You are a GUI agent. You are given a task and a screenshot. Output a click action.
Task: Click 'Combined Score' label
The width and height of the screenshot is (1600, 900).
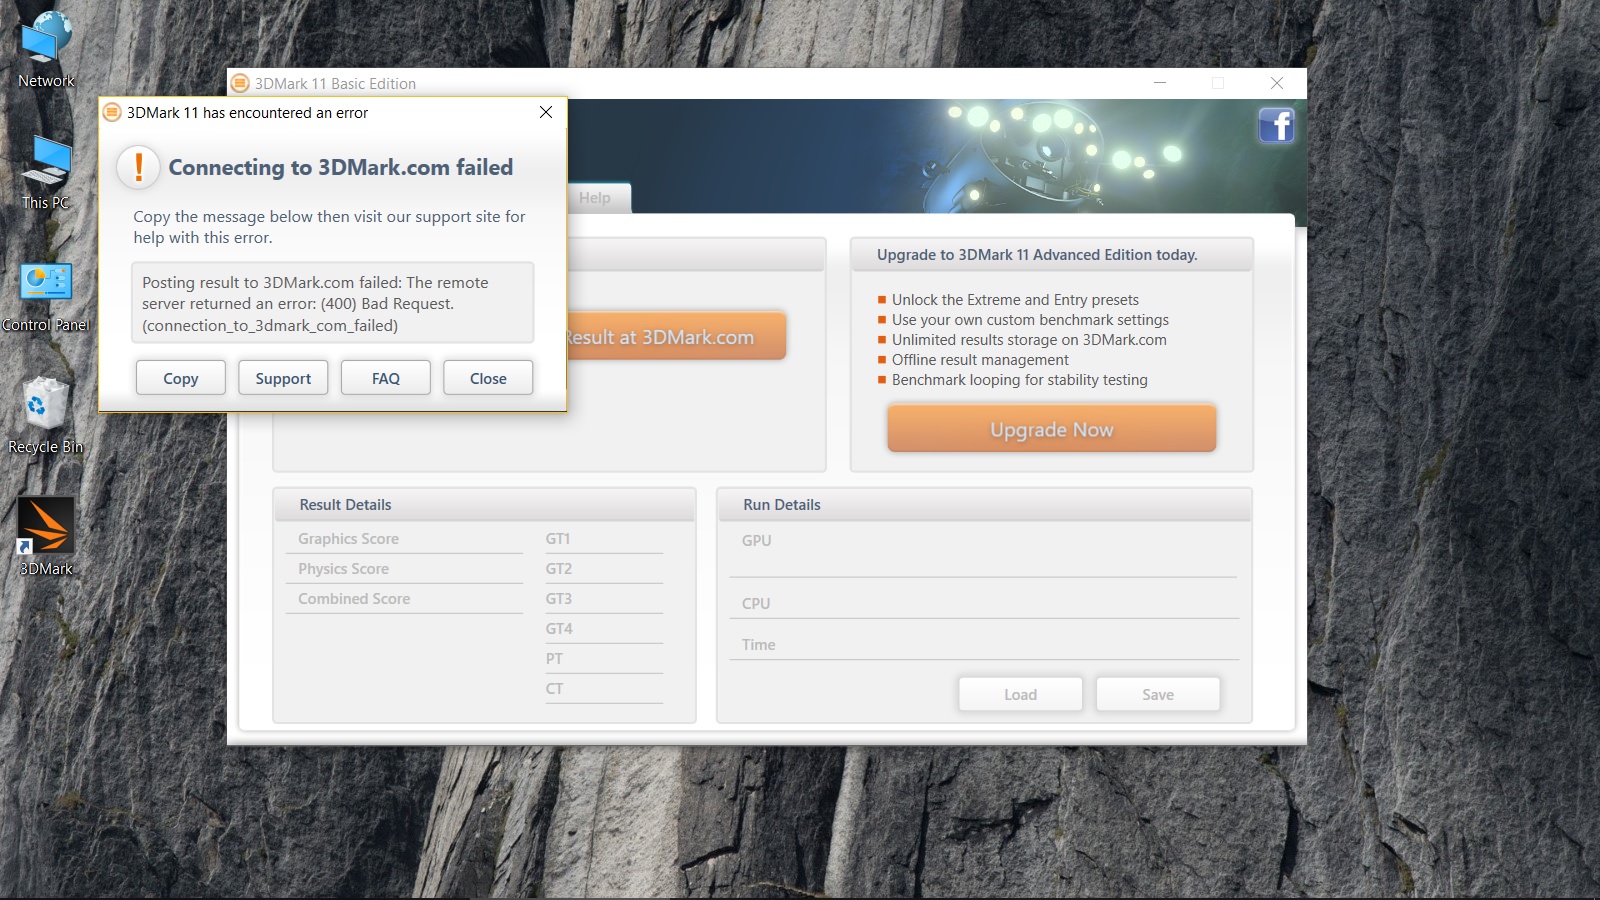354,599
